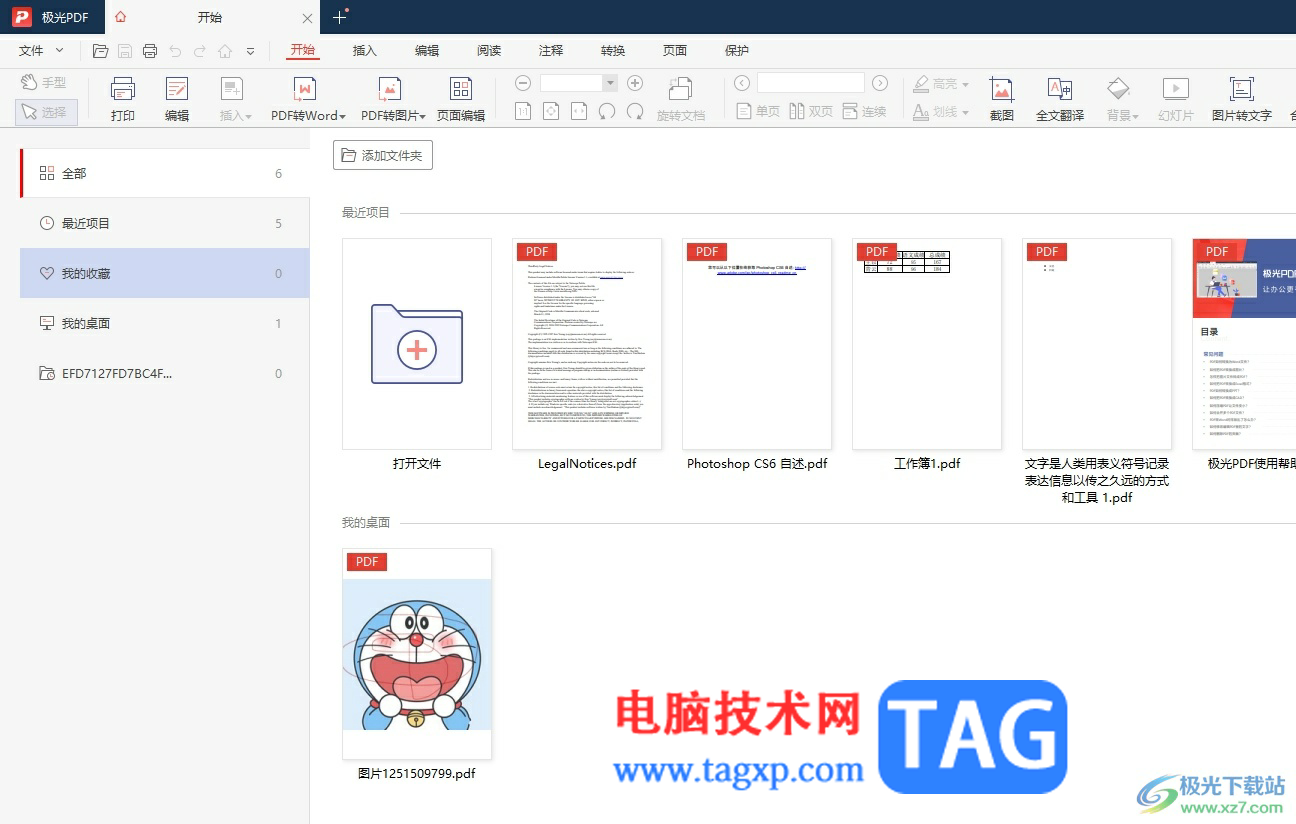
Task: Select the 截图 screenshot tool
Action: coord(1001,99)
